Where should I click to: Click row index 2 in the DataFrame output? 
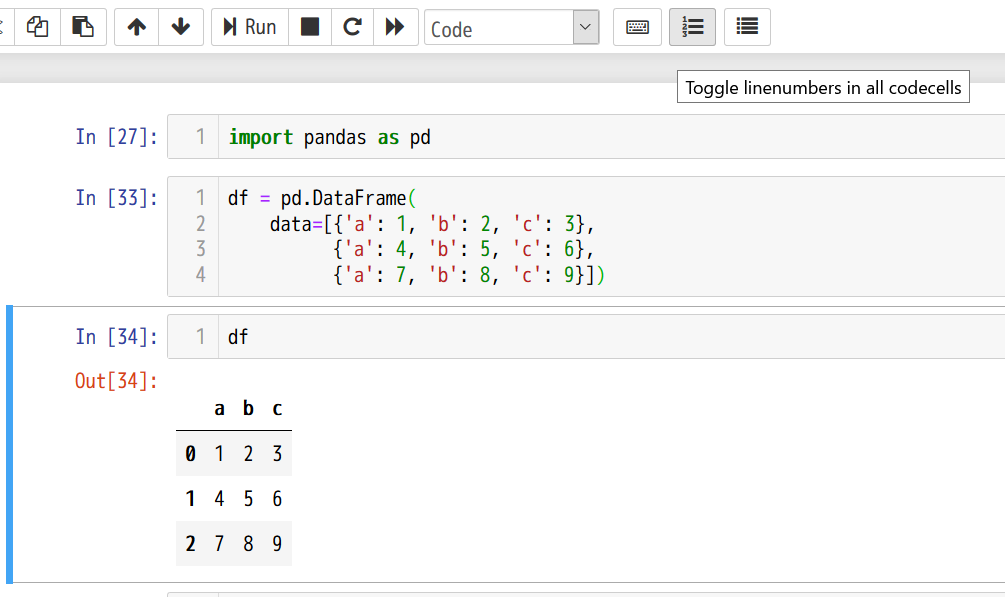(x=191, y=544)
